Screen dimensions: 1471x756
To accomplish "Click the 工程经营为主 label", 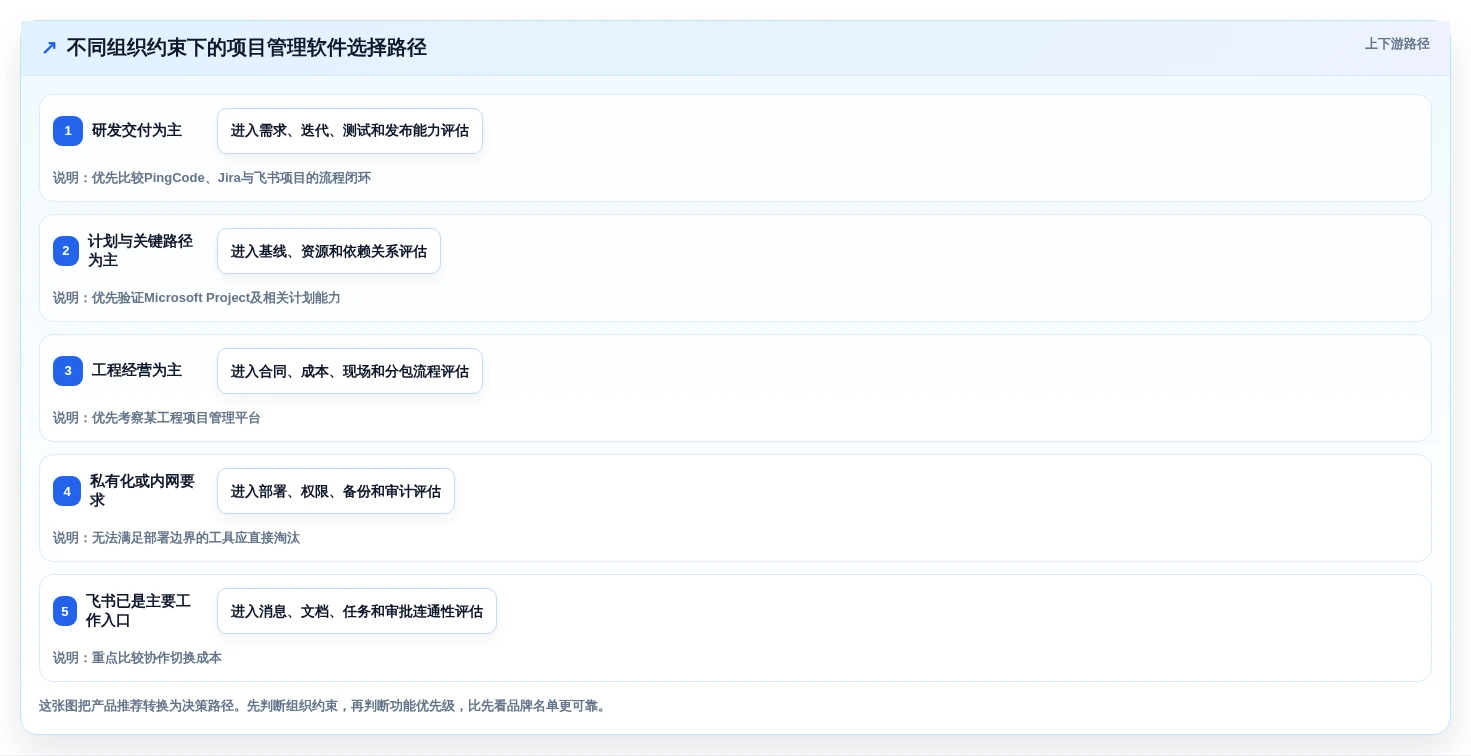I will coord(137,370).
